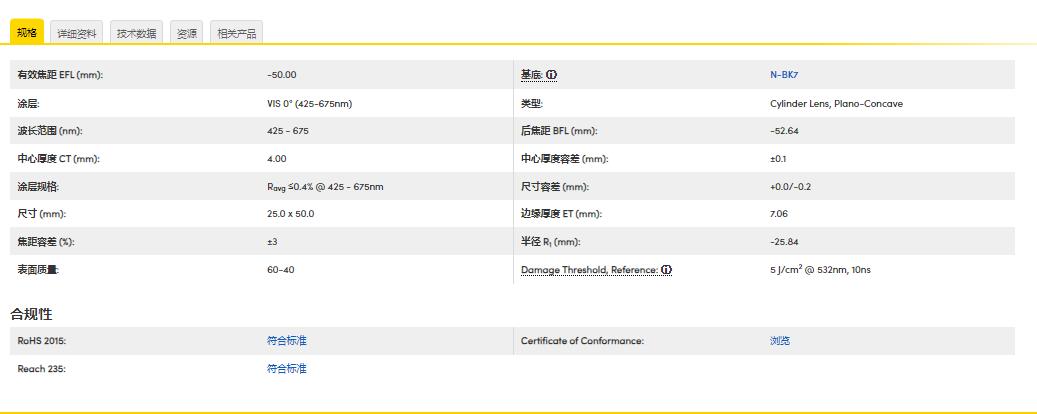Click the coating value VIS 0° (425-675nm)

(309, 104)
